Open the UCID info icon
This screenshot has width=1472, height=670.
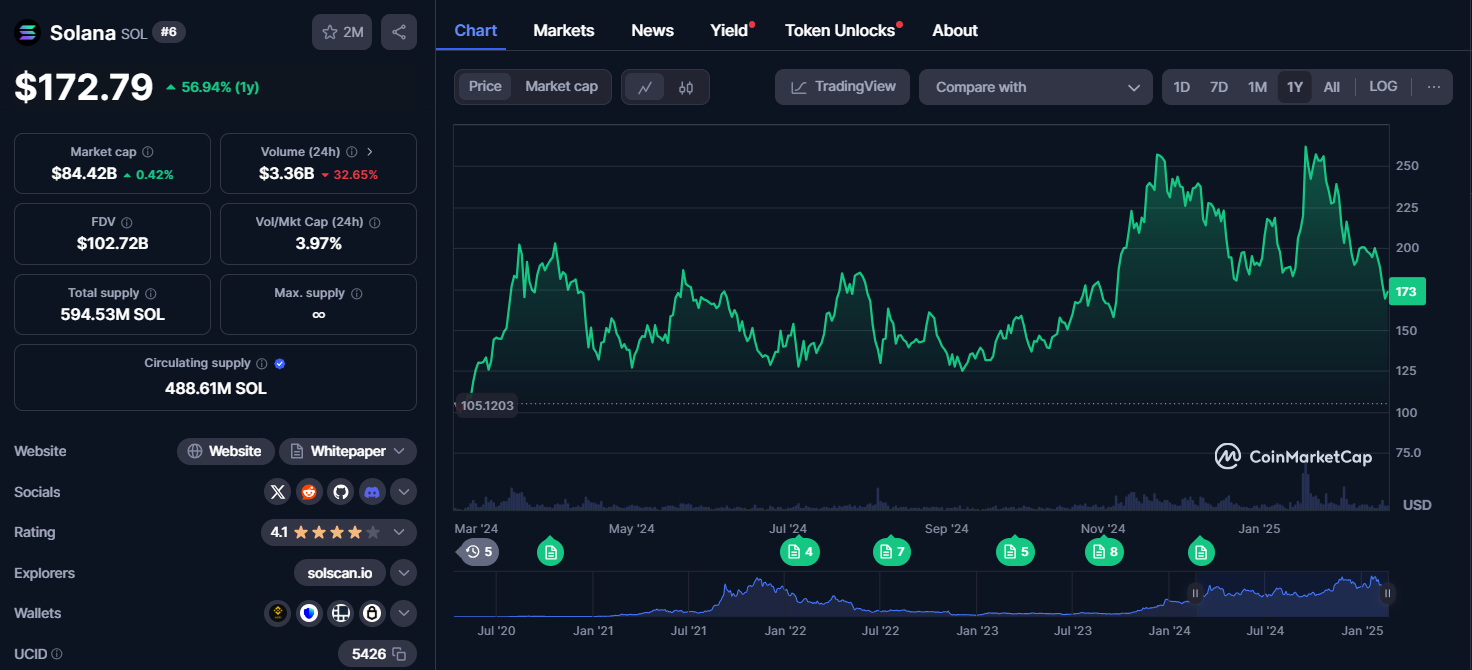tap(56, 654)
